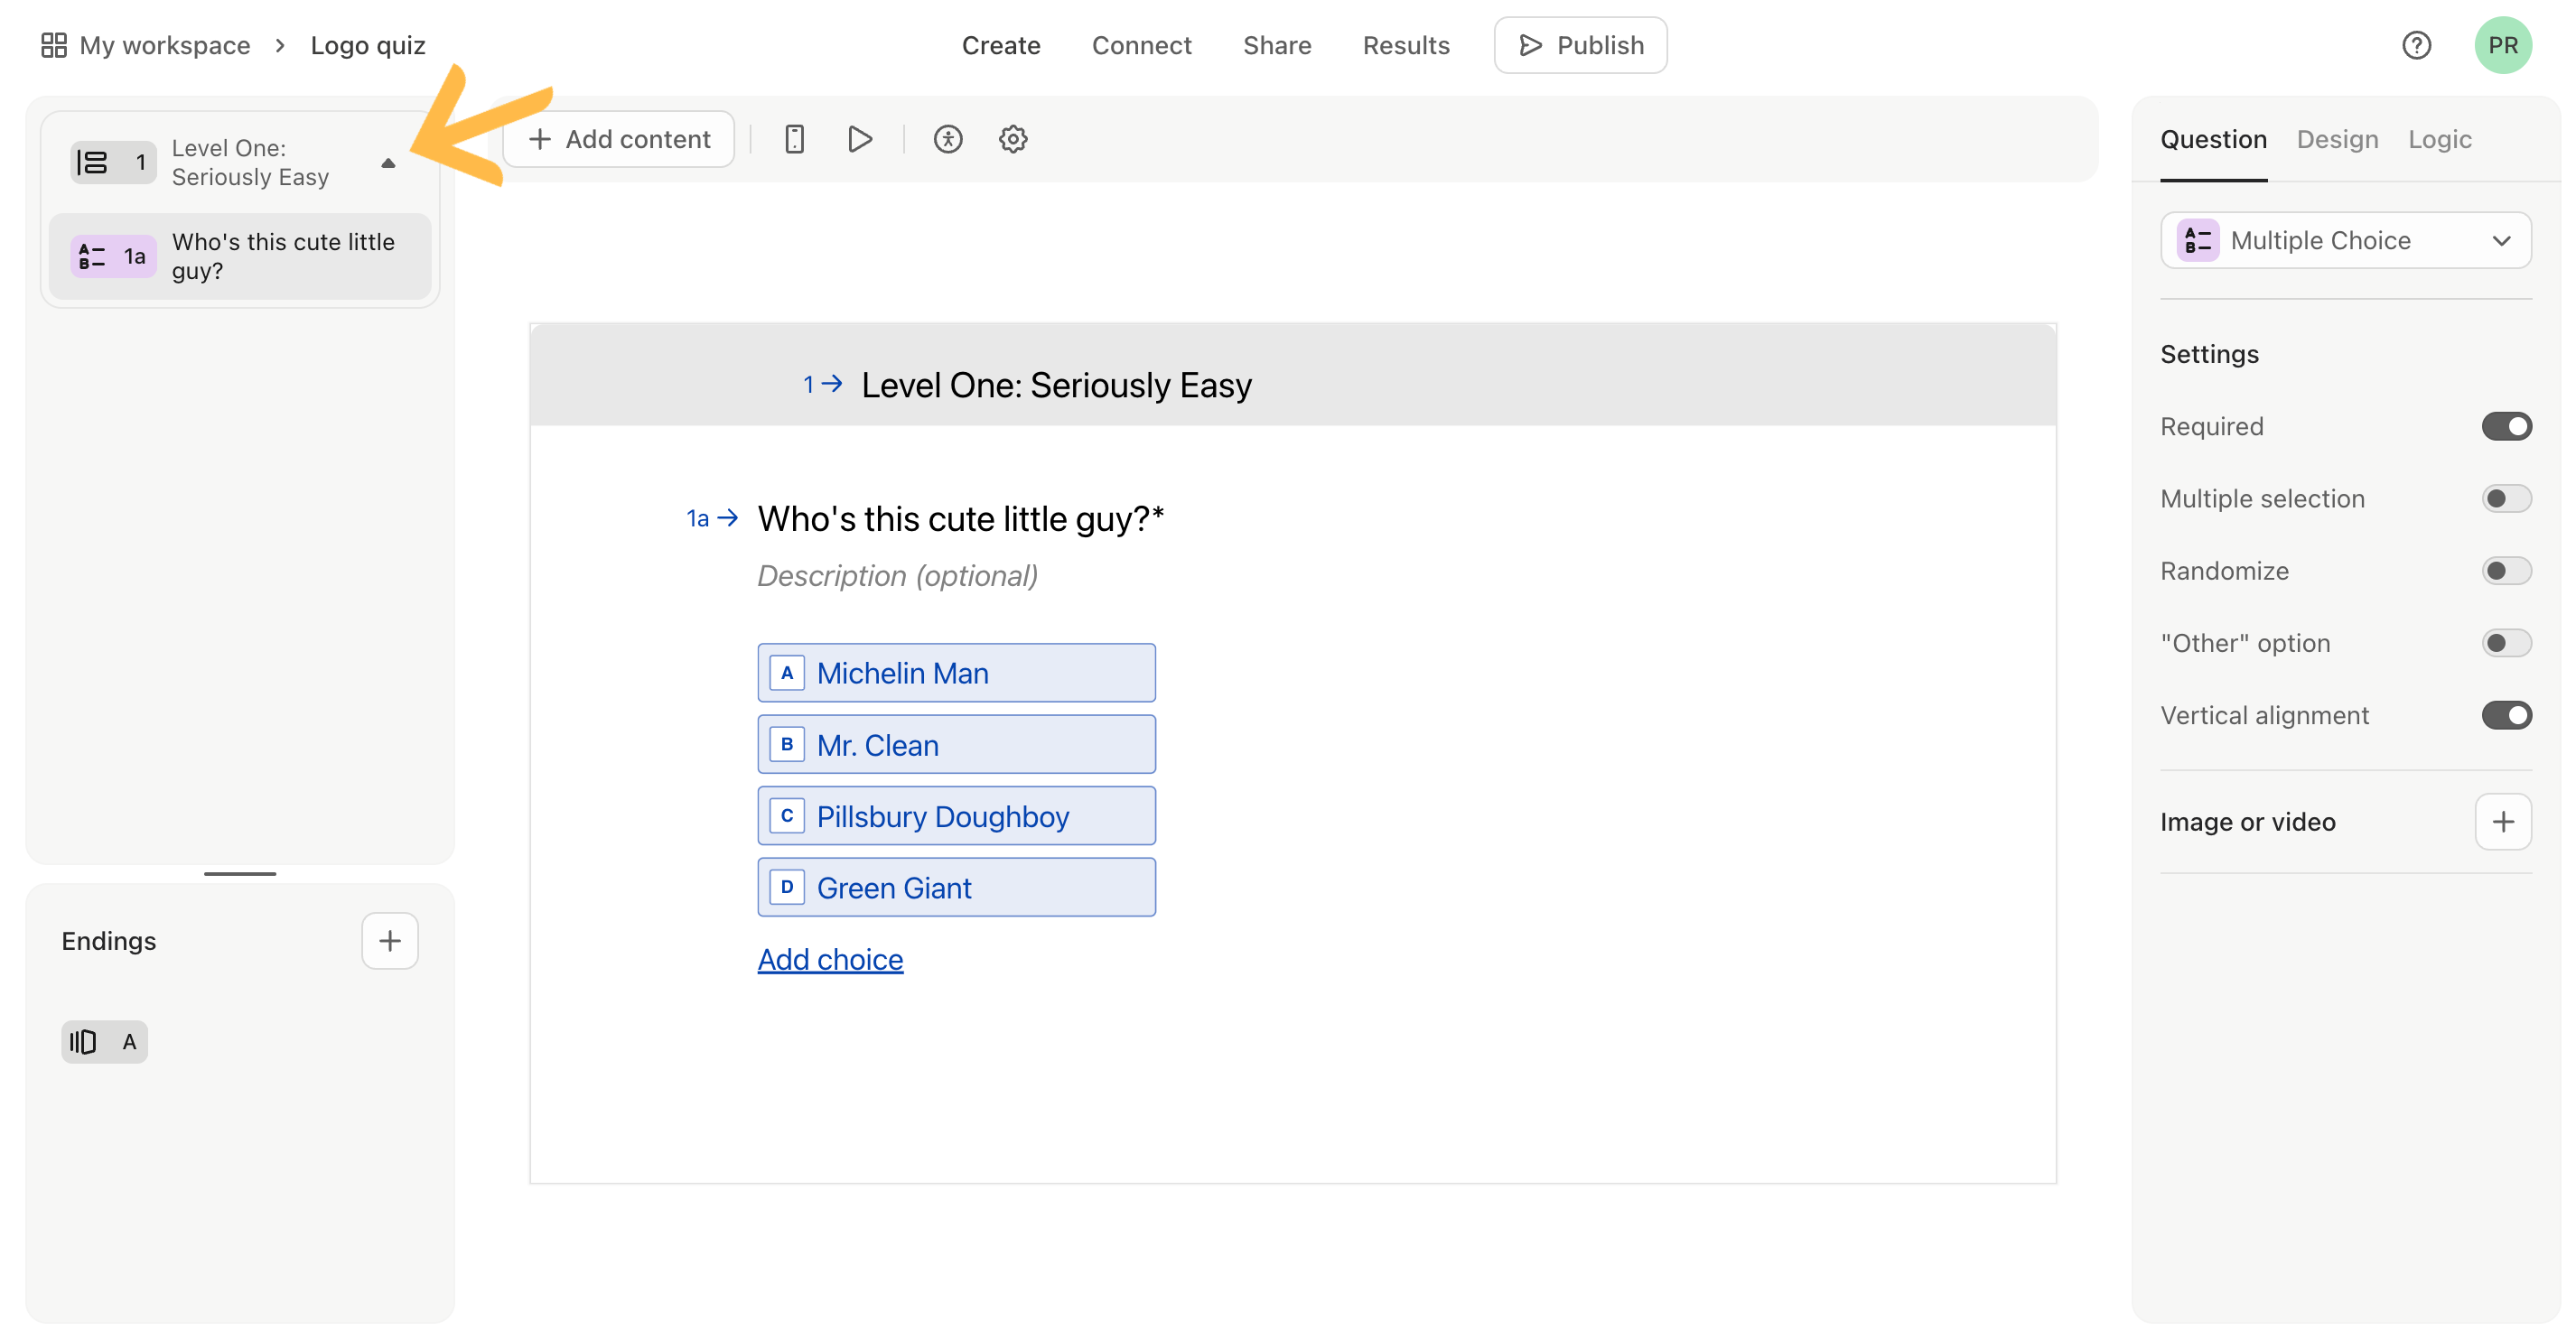Click the play preview icon
Viewport: 2576px width, 1340px height.
click(x=859, y=139)
